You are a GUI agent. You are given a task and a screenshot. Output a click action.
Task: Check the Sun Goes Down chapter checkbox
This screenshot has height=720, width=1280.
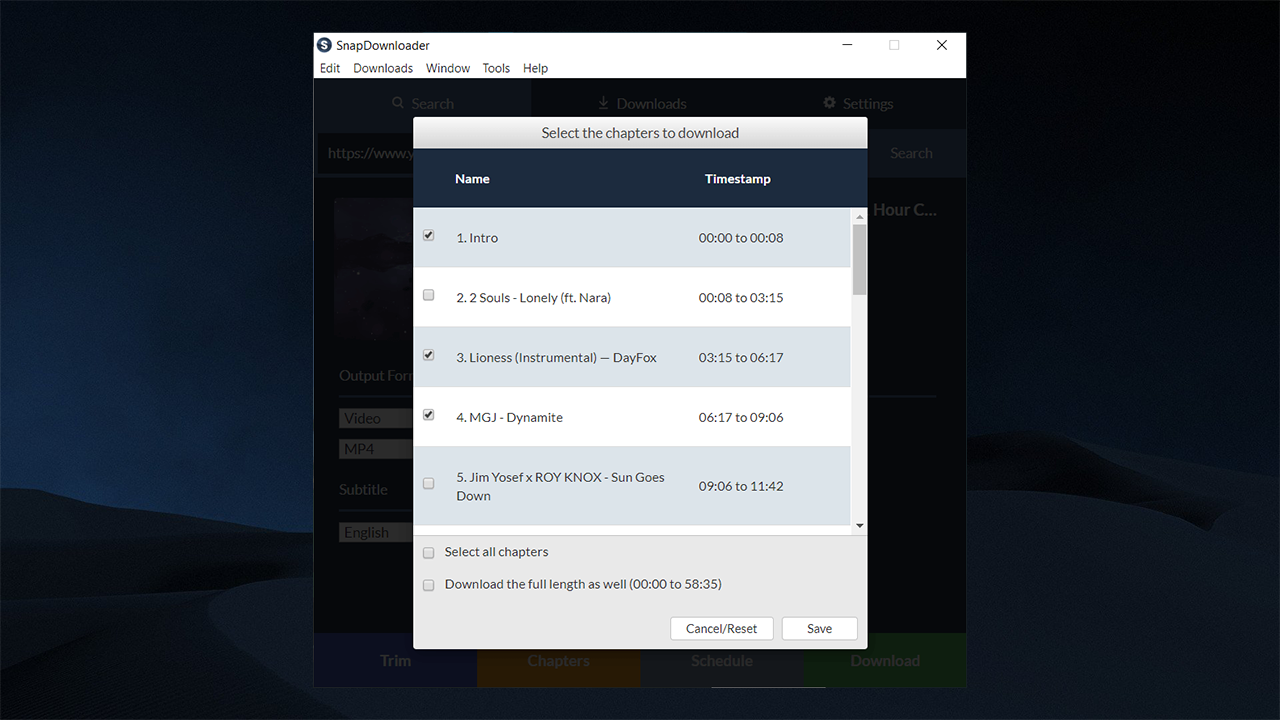coord(429,484)
